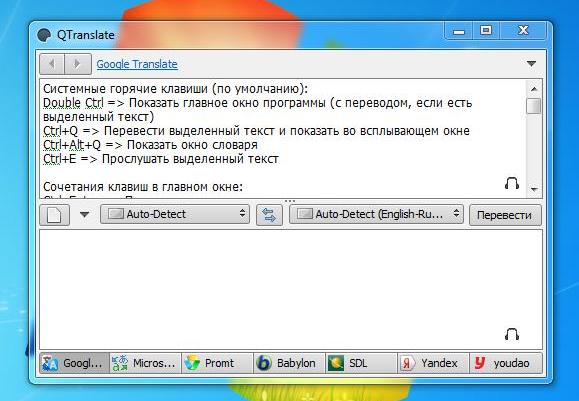
Task: Switch to the Promt service tab
Action: (x=217, y=363)
